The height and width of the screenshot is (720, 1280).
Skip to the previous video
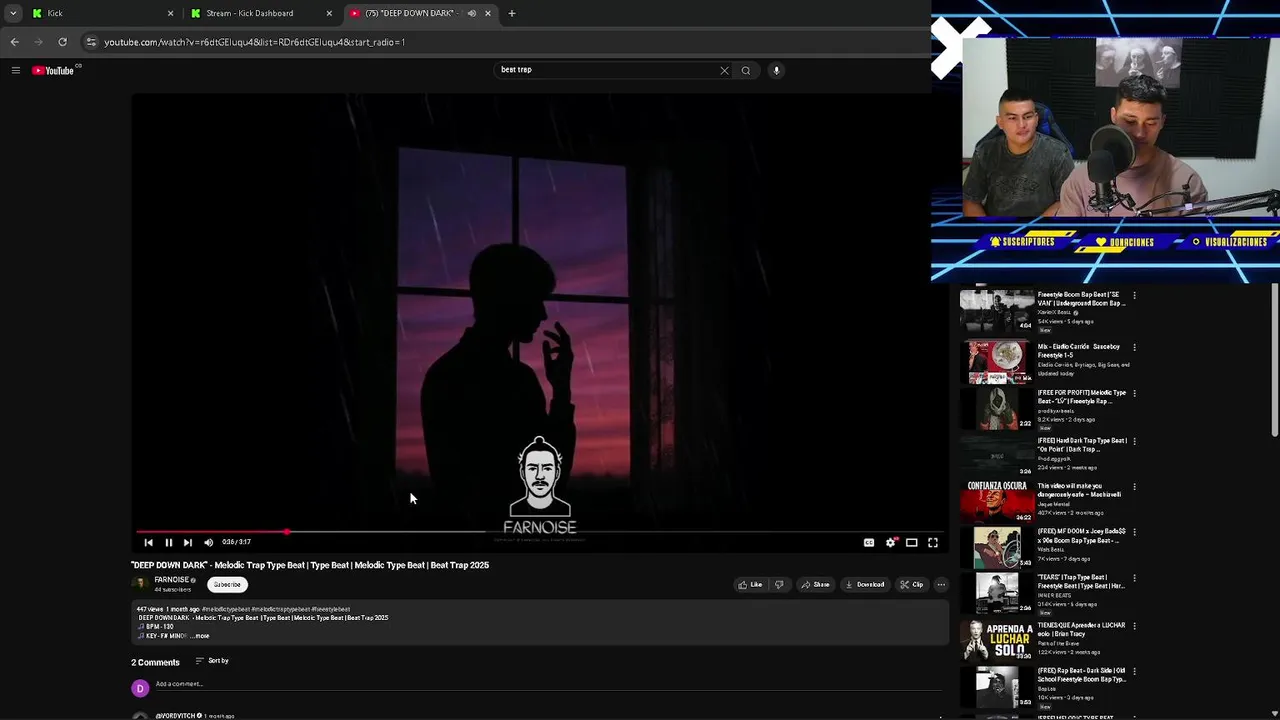click(148, 542)
